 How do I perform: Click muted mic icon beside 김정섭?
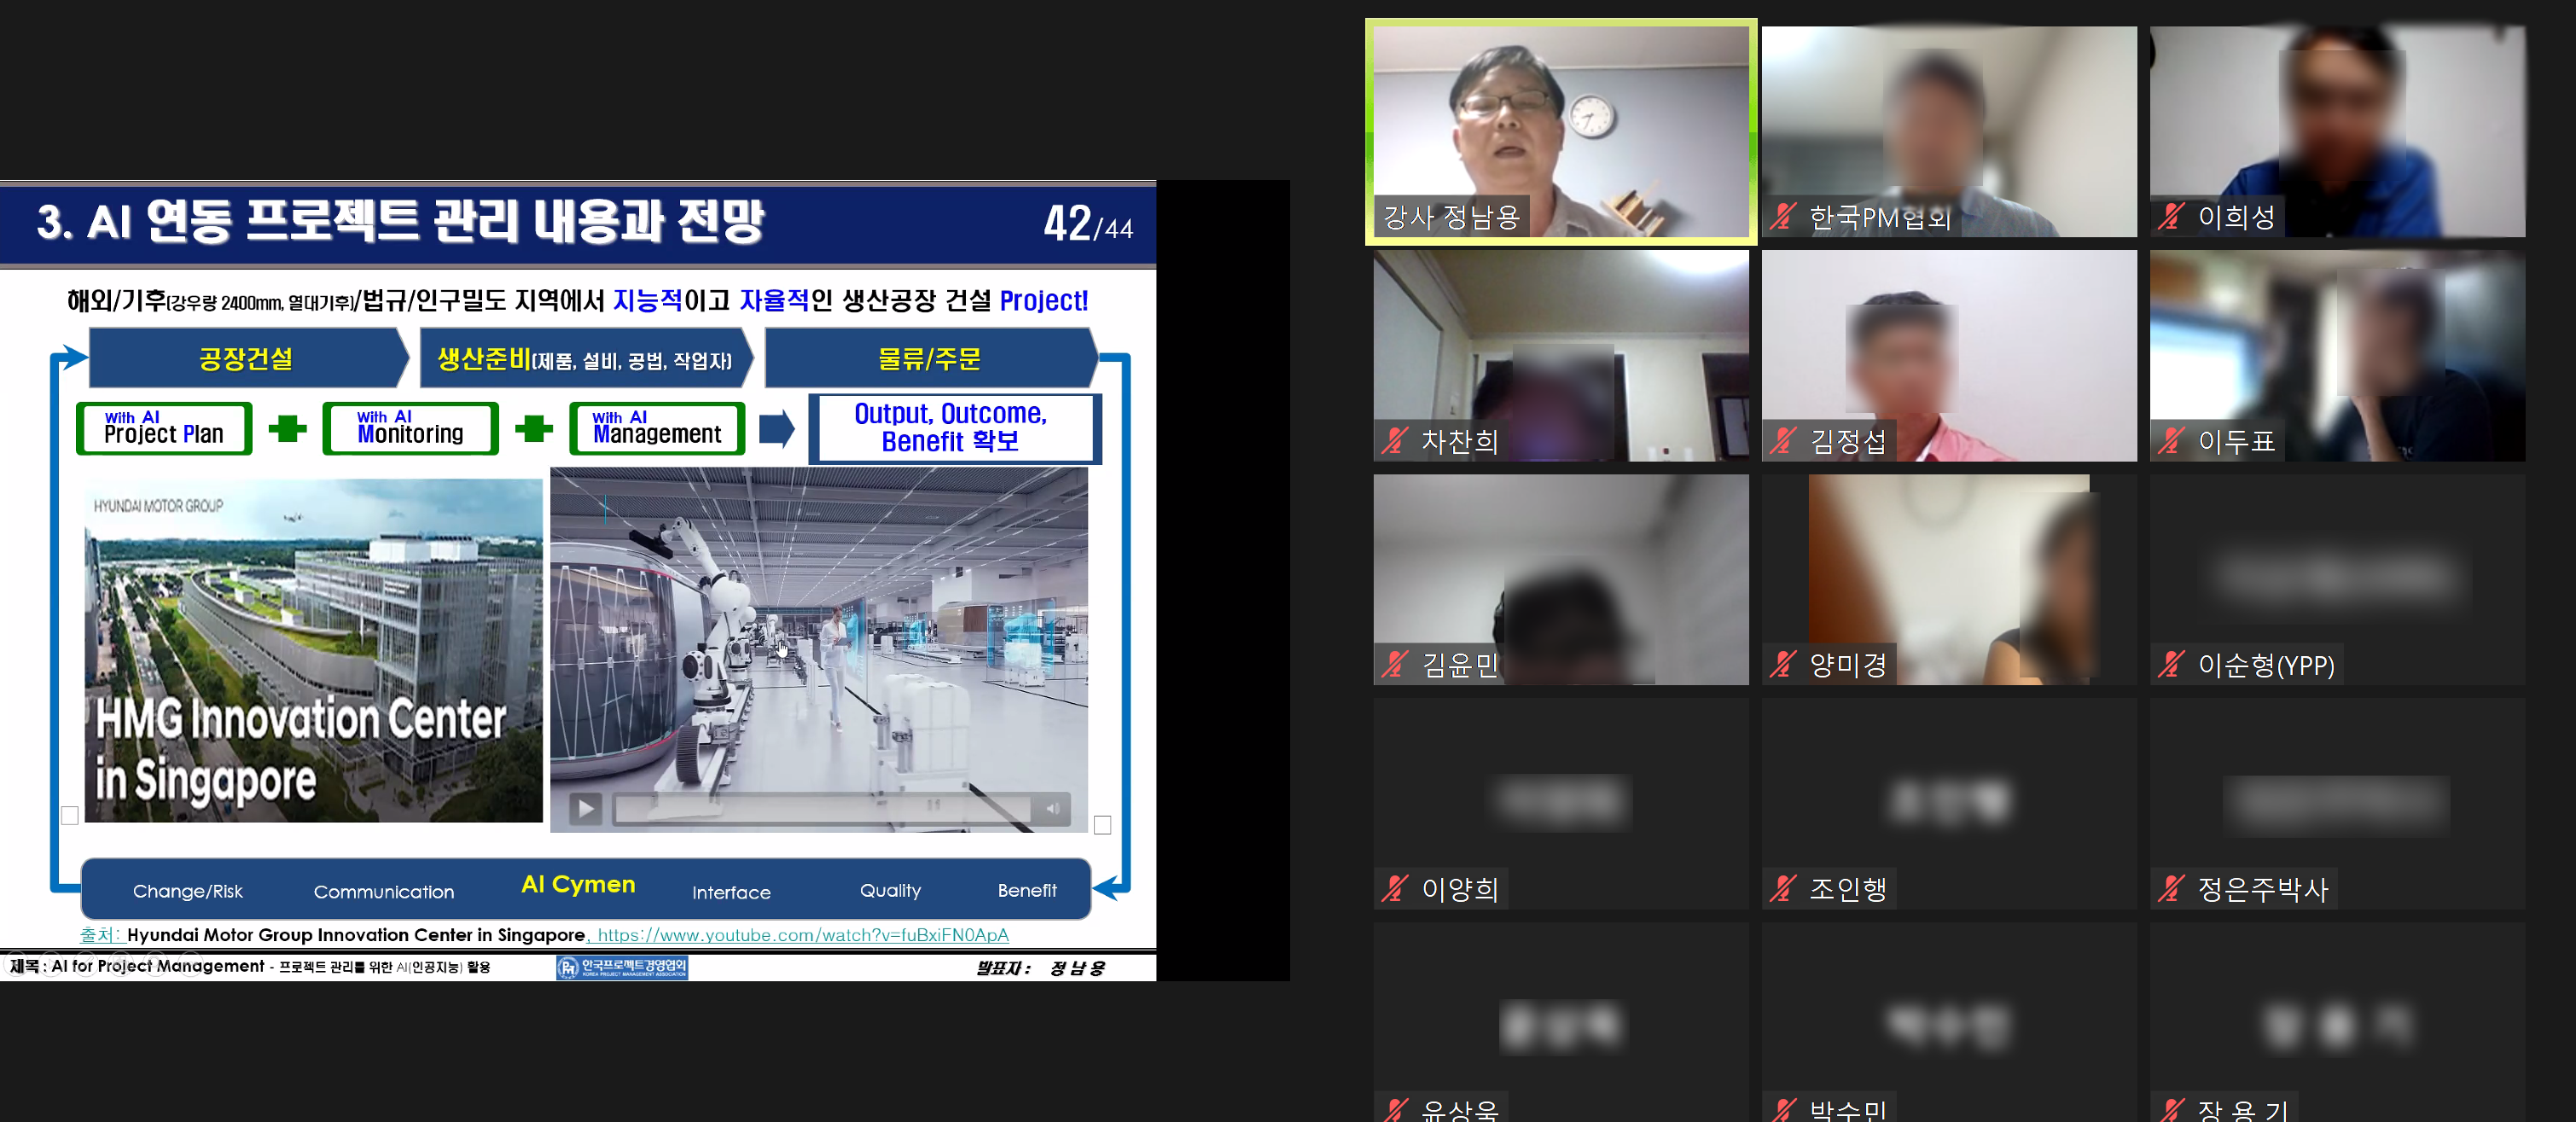[x=1782, y=441]
